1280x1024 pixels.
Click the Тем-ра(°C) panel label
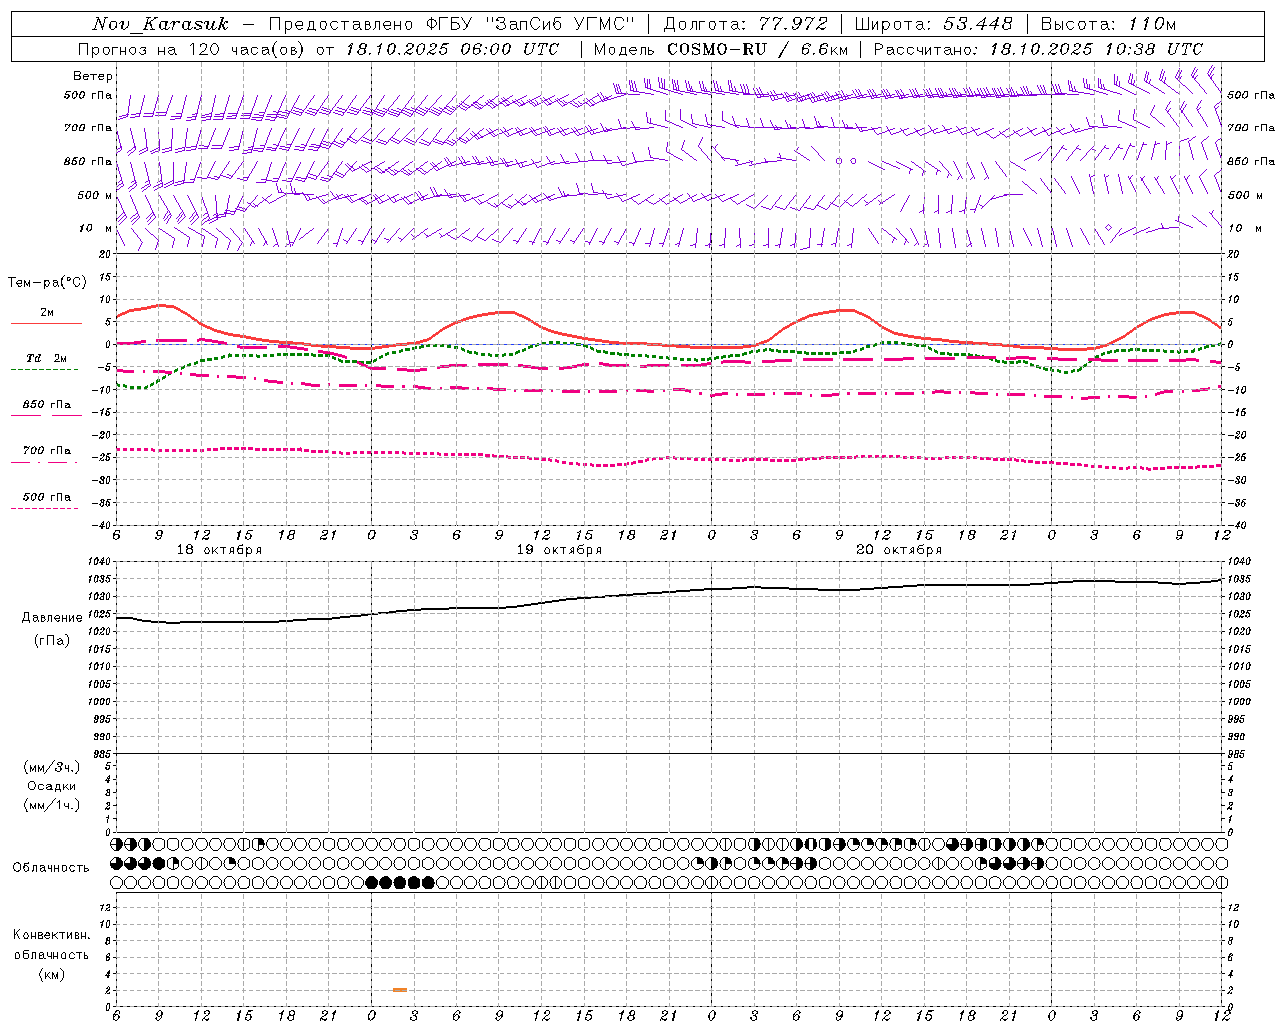(x=47, y=283)
